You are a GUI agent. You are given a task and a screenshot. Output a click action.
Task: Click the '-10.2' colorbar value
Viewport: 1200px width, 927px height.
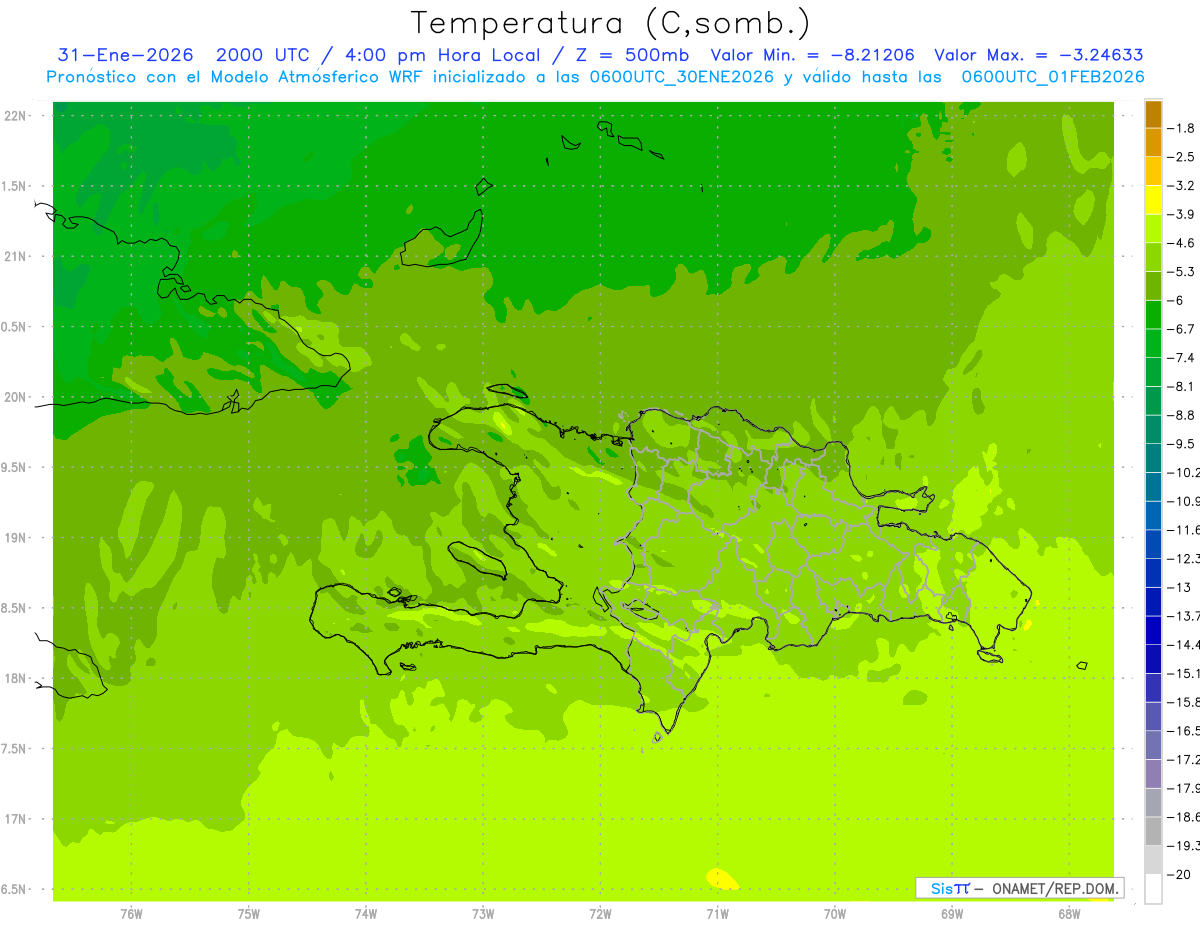[1183, 472]
